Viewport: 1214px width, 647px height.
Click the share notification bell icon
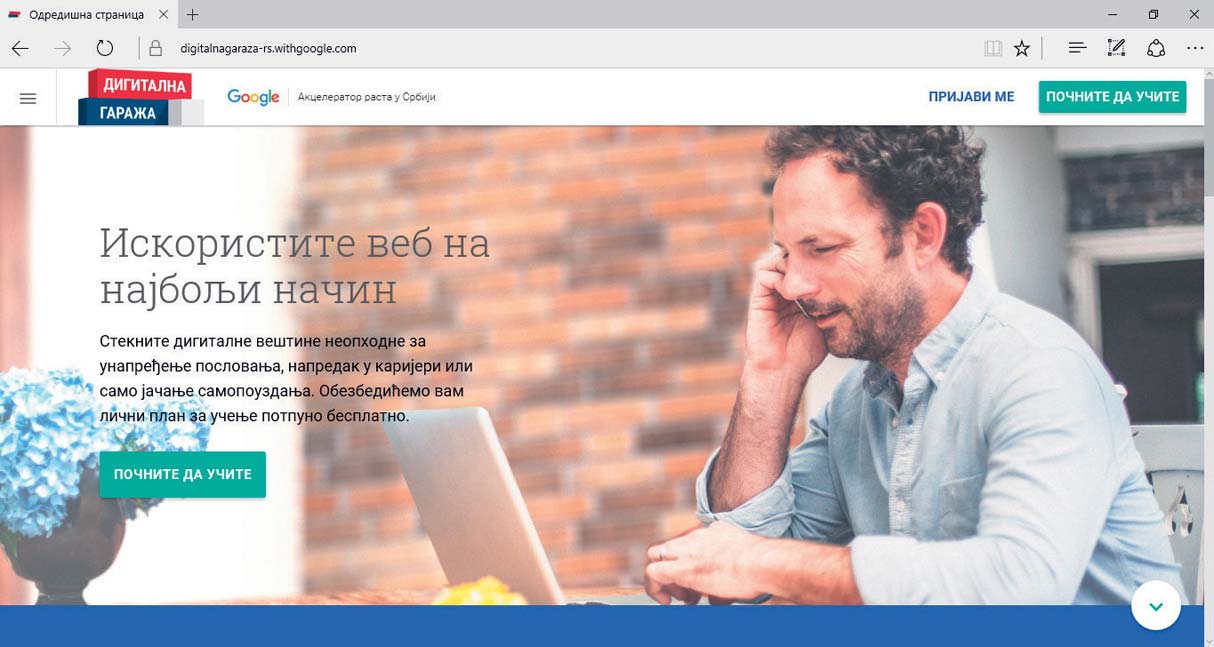(x=1156, y=48)
